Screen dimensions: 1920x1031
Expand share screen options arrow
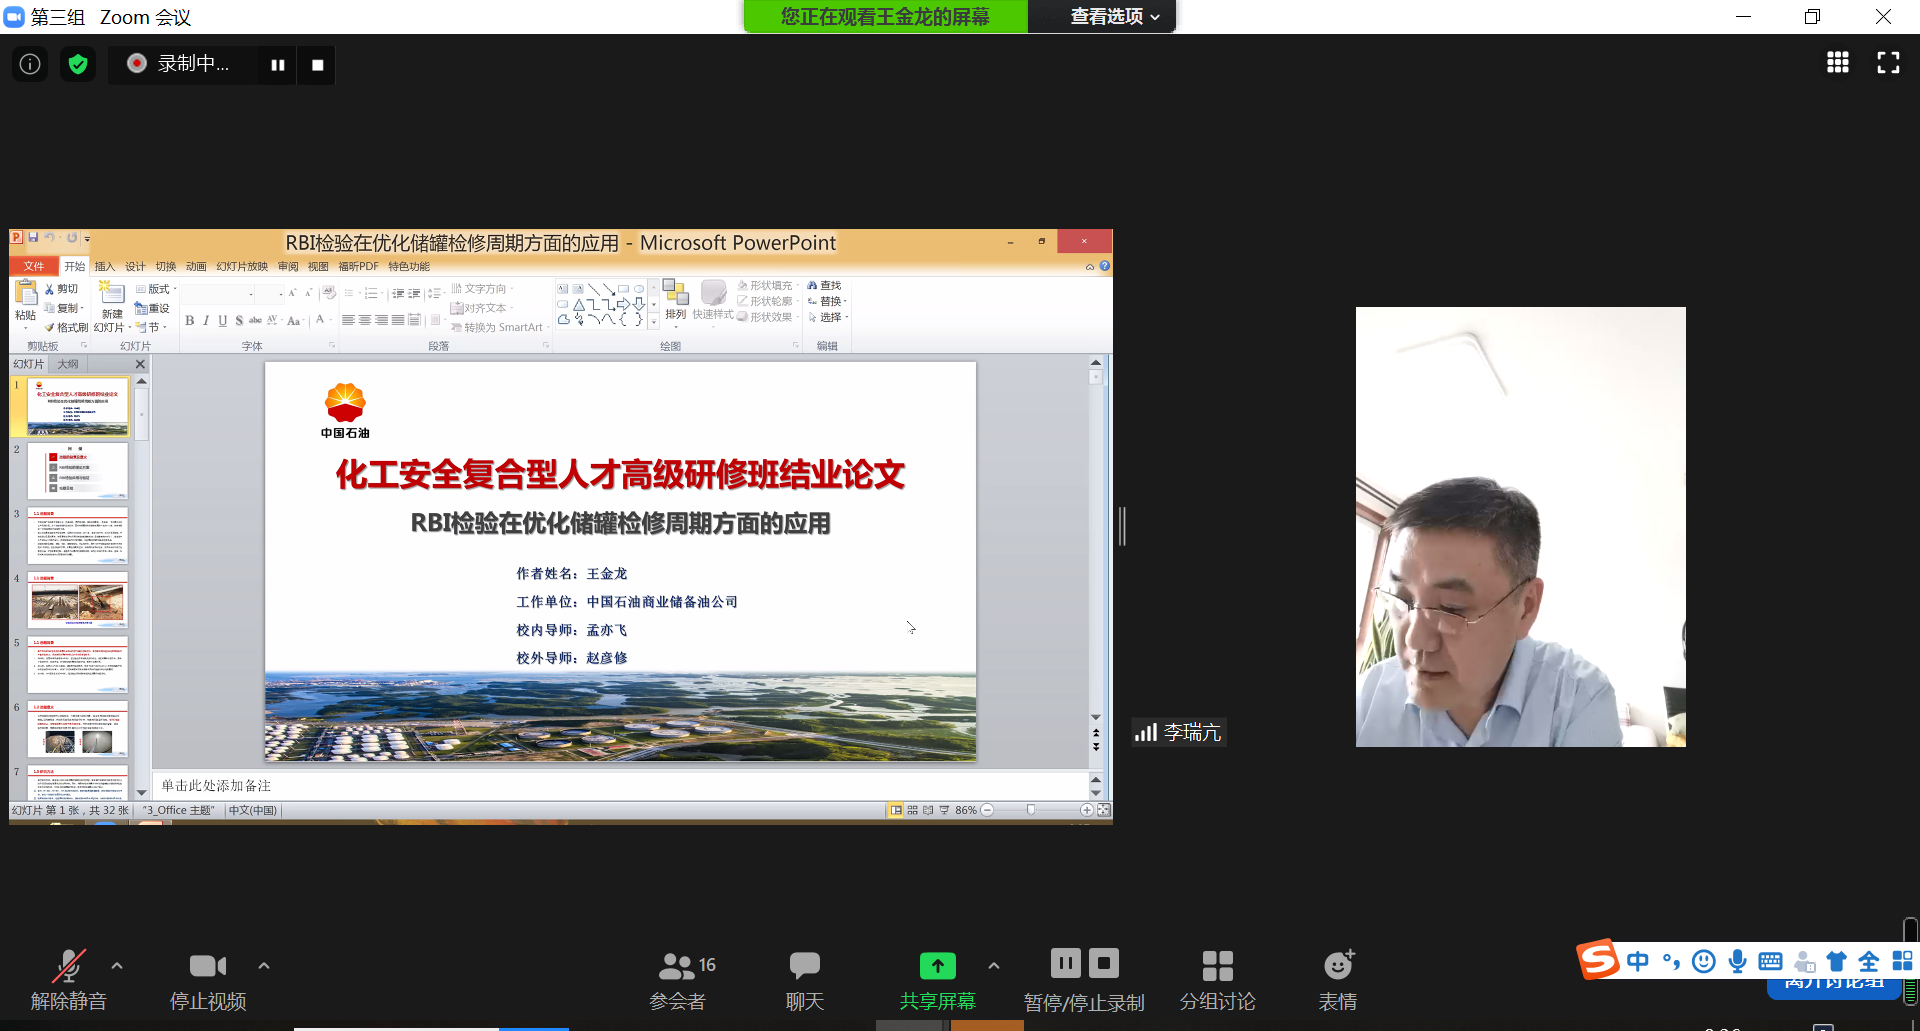coord(993,966)
